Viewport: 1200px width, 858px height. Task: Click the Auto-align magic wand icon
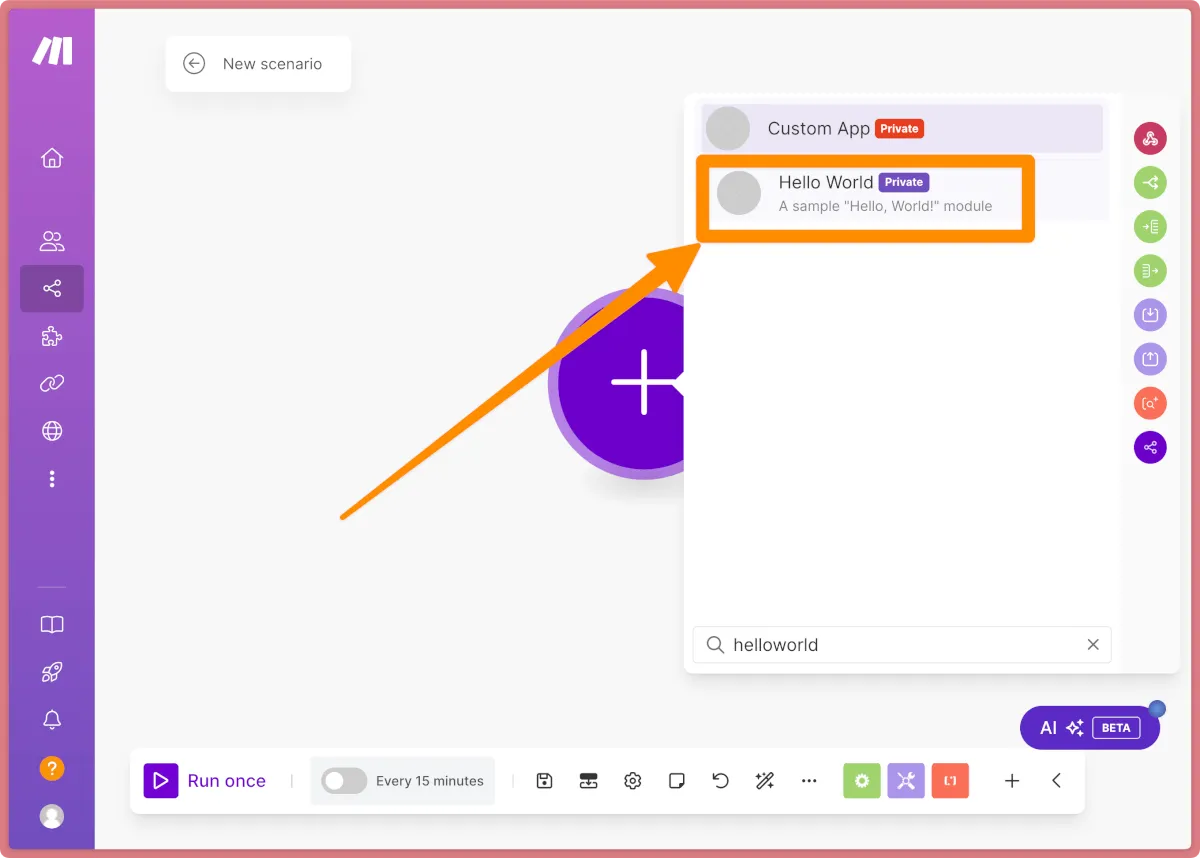tap(765, 781)
